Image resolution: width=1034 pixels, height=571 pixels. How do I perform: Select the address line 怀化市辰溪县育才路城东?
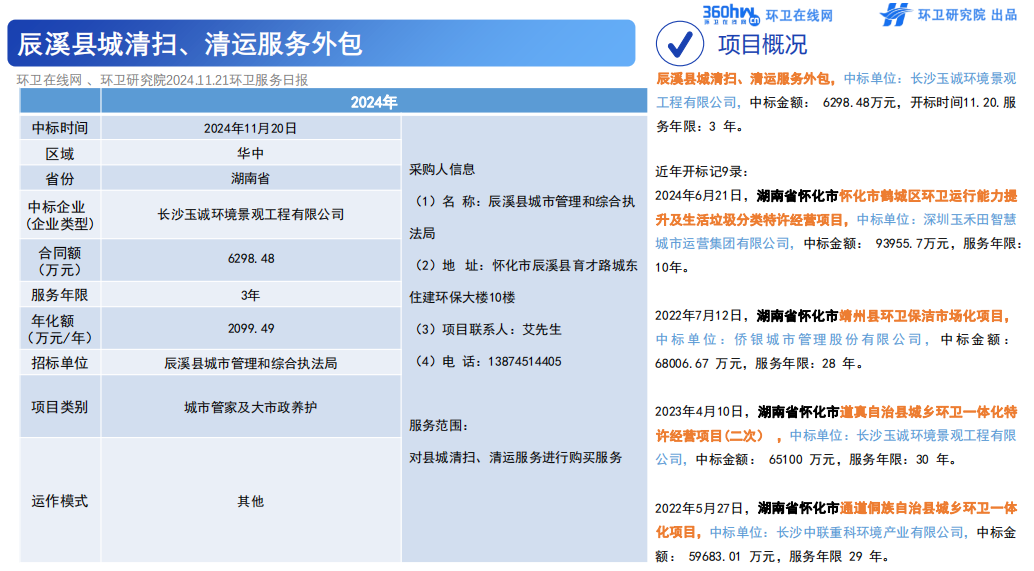(565, 265)
